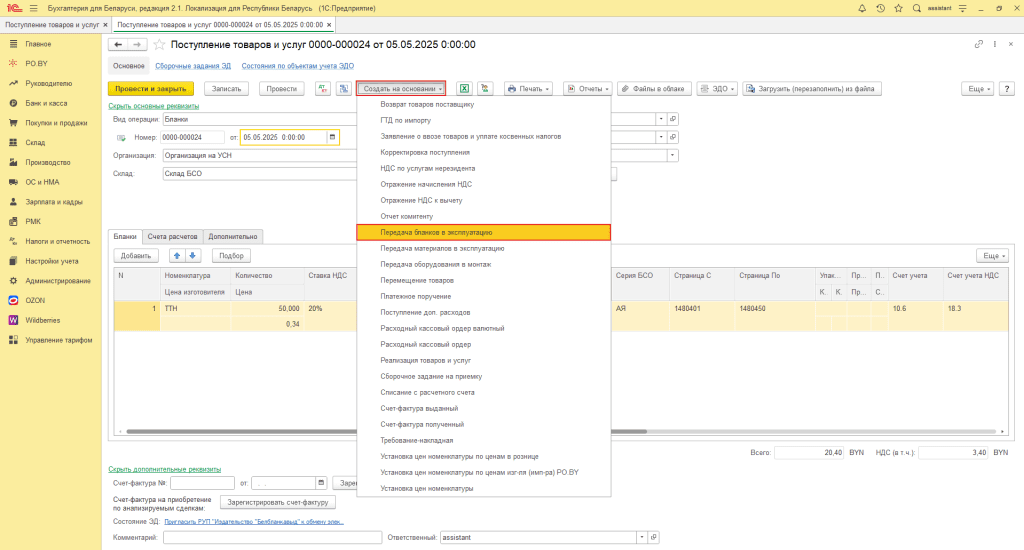Viewport: 1024px width, 550px height.
Task: Open the main hamburger menu
Action: pos(33,8)
